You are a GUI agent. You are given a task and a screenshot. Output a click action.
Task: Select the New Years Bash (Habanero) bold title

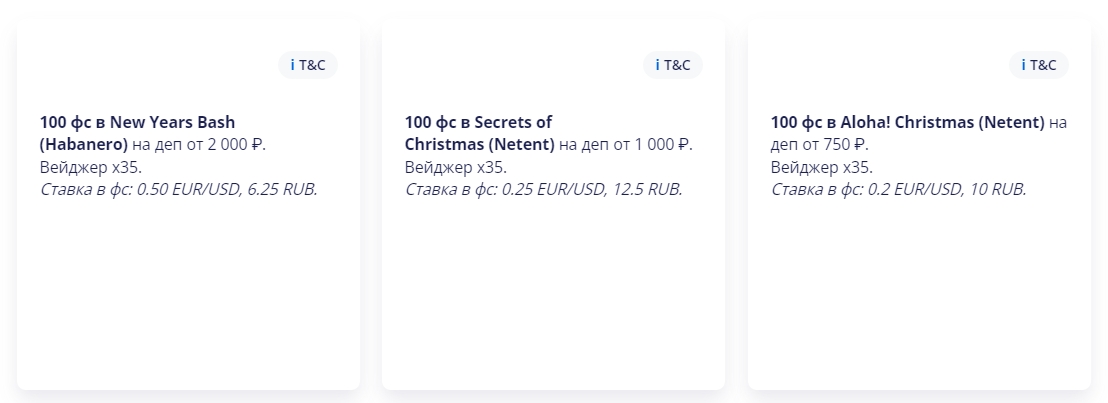(x=137, y=134)
